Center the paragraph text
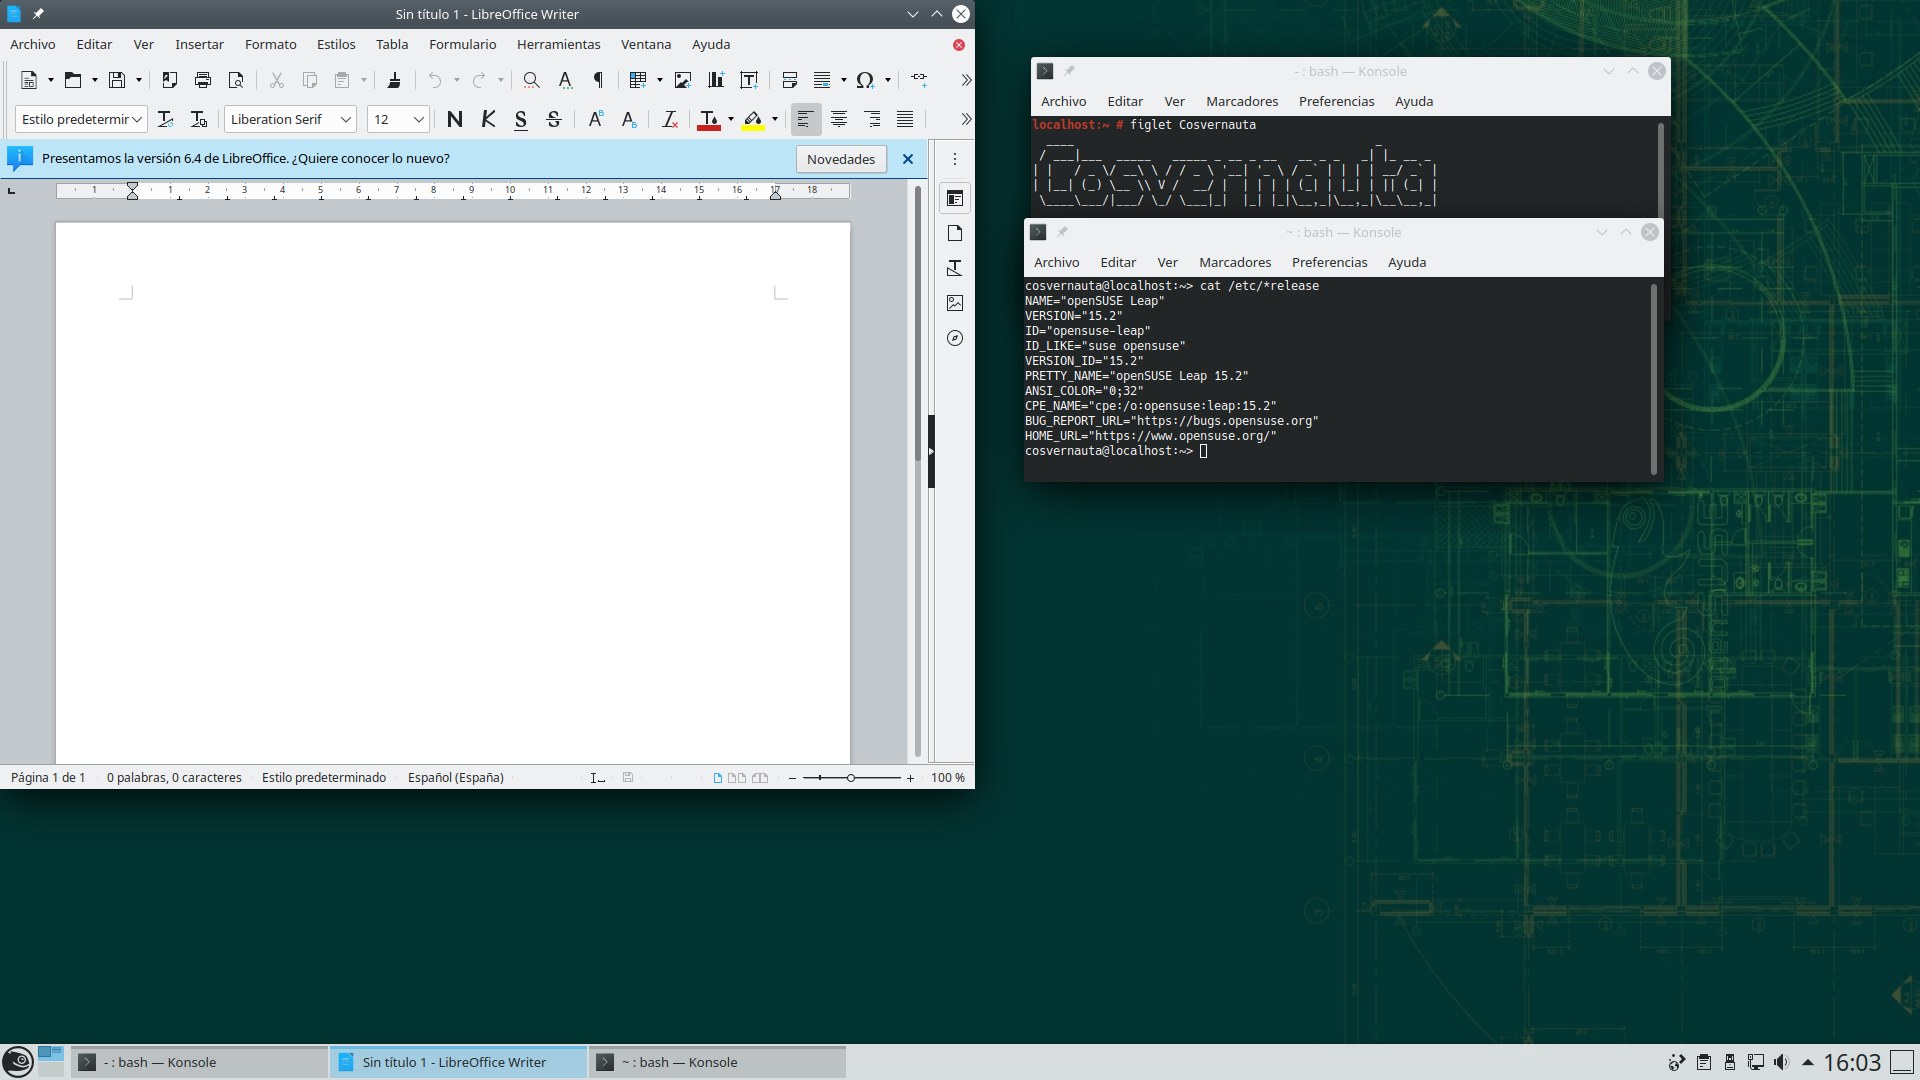Image resolution: width=1920 pixels, height=1080 pixels. (839, 119)
